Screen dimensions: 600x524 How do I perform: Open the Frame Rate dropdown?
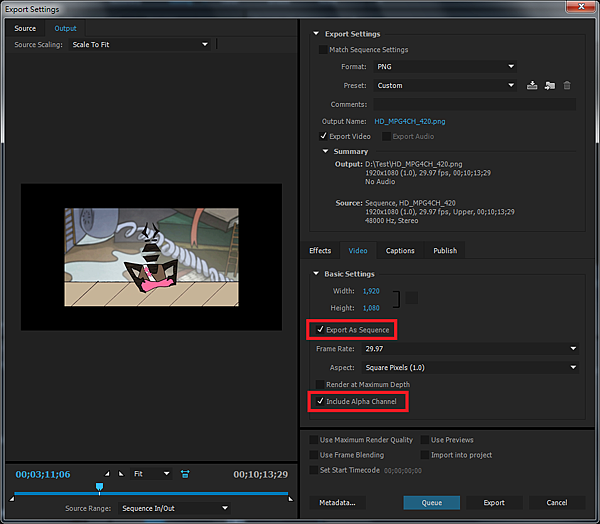pyautogui.click(x=470, y=349)
